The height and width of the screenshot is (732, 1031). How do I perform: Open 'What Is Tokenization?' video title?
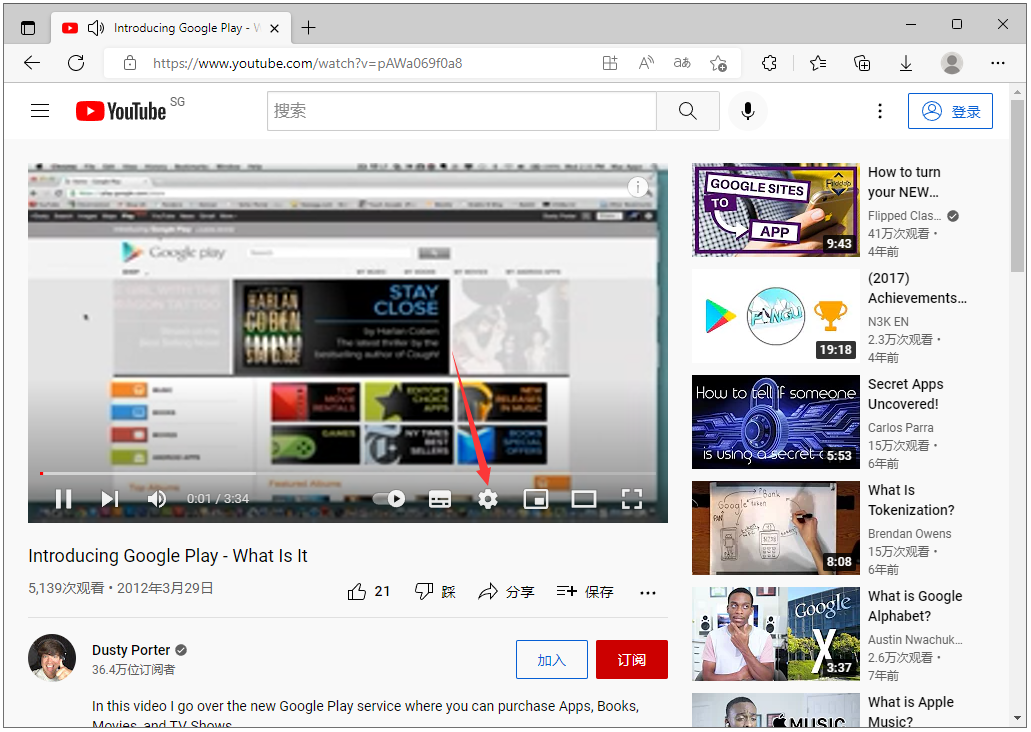coord(911,500)
